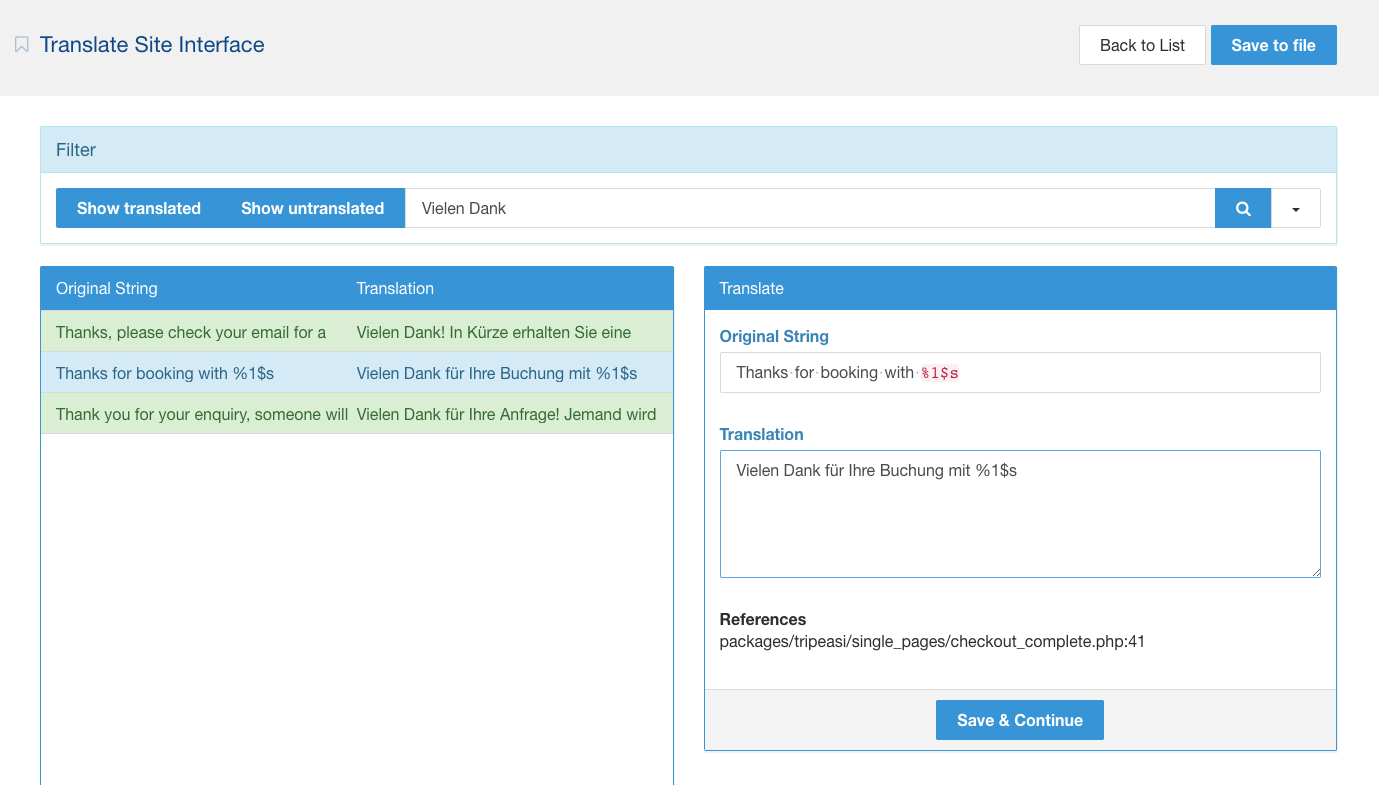Click the %1$s placeholder in the Original String field
The width and height of the screenshot is (1379, 785).
[940, 373]
